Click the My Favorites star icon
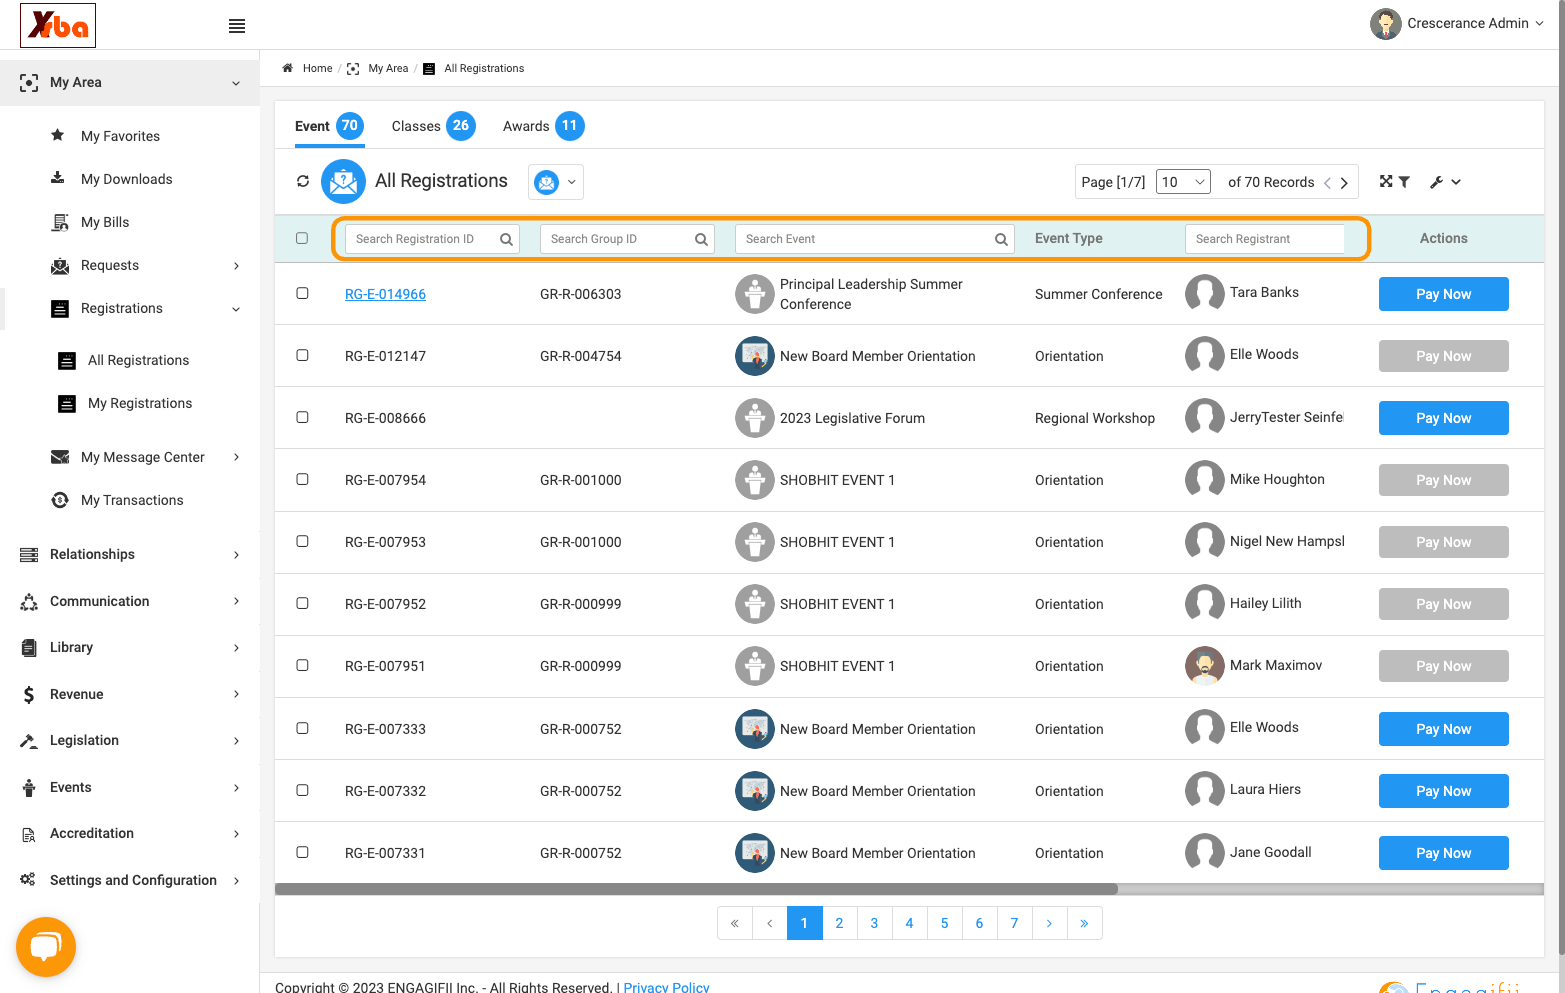This screenshot has width=1565, height=993. pyautogui.click(x=58, y=135)
